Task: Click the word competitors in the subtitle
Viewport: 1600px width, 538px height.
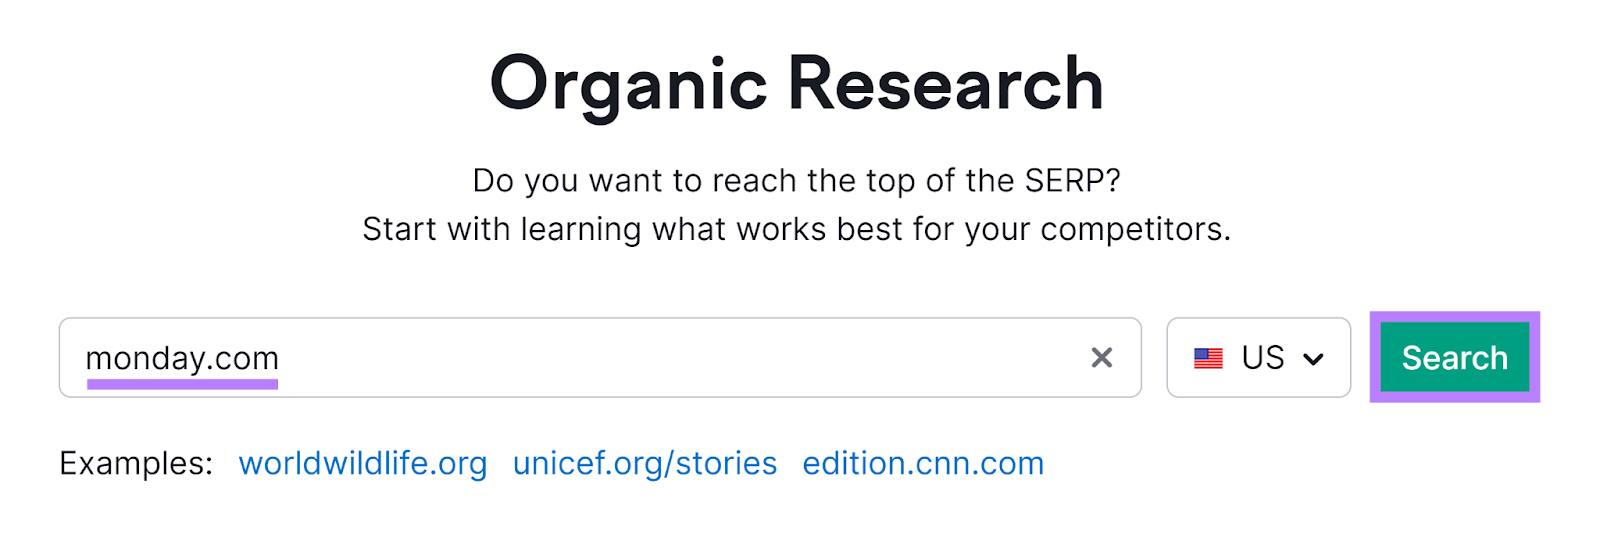Action: point(1133,230)
